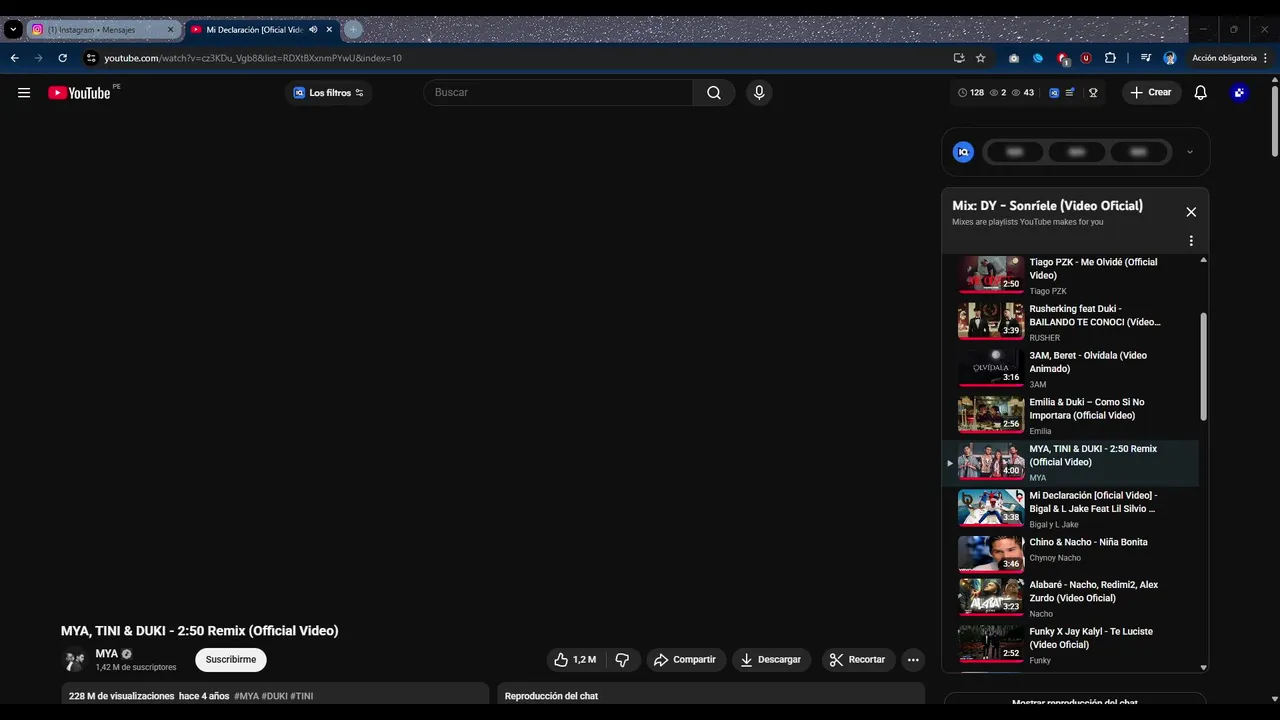This screenshot has height=720, width=1280.
Task: Click the vidIQ logo in stats bar
Action: (1053, 93)
